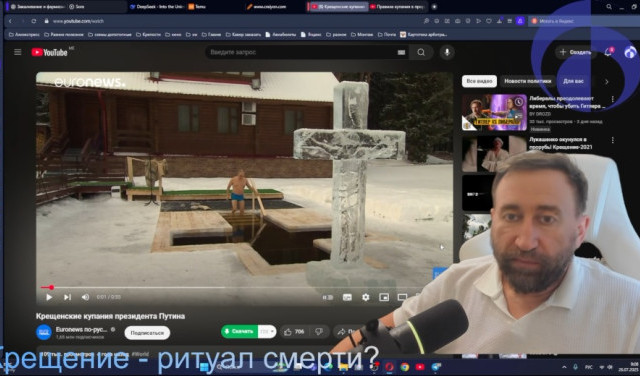Skip to the next video
This screenshot has width=640, height=376.
click(67, 297)
